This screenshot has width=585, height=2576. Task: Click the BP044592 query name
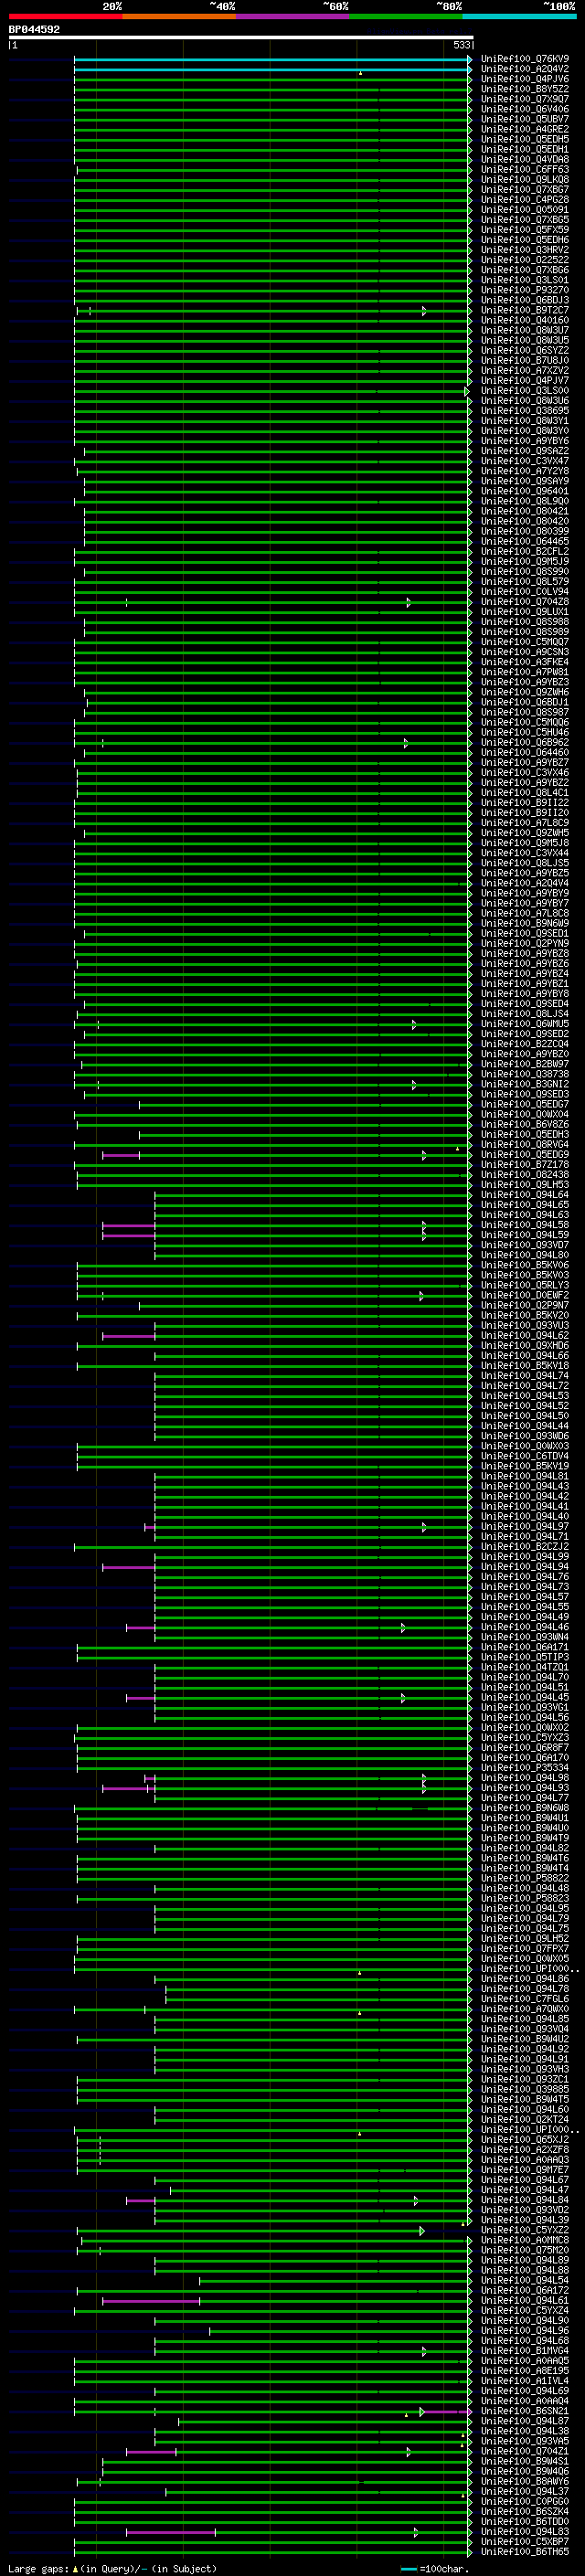coord(34,29)
